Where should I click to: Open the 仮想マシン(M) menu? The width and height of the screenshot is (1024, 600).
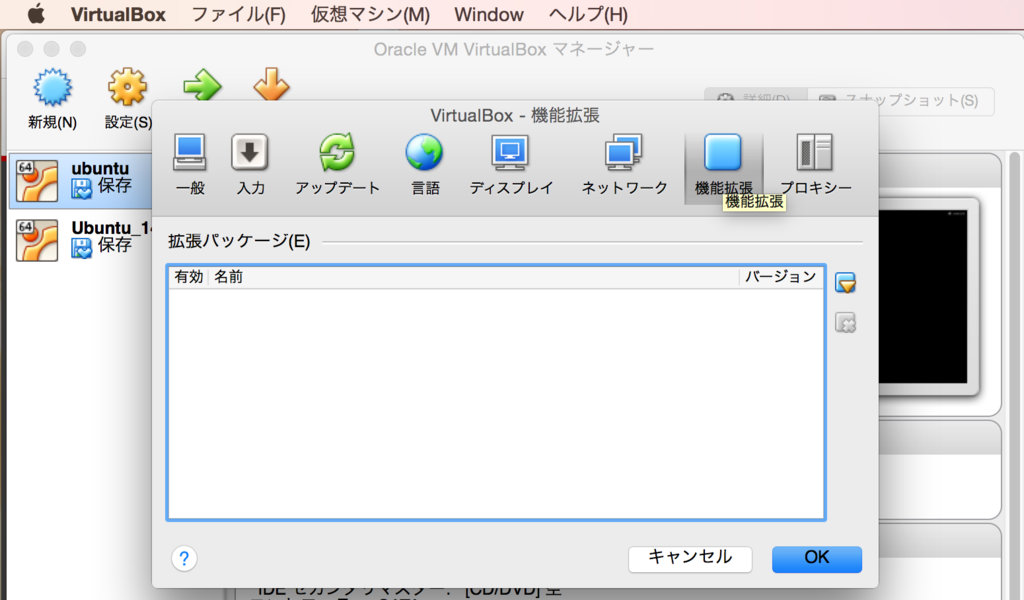(370, 14)
